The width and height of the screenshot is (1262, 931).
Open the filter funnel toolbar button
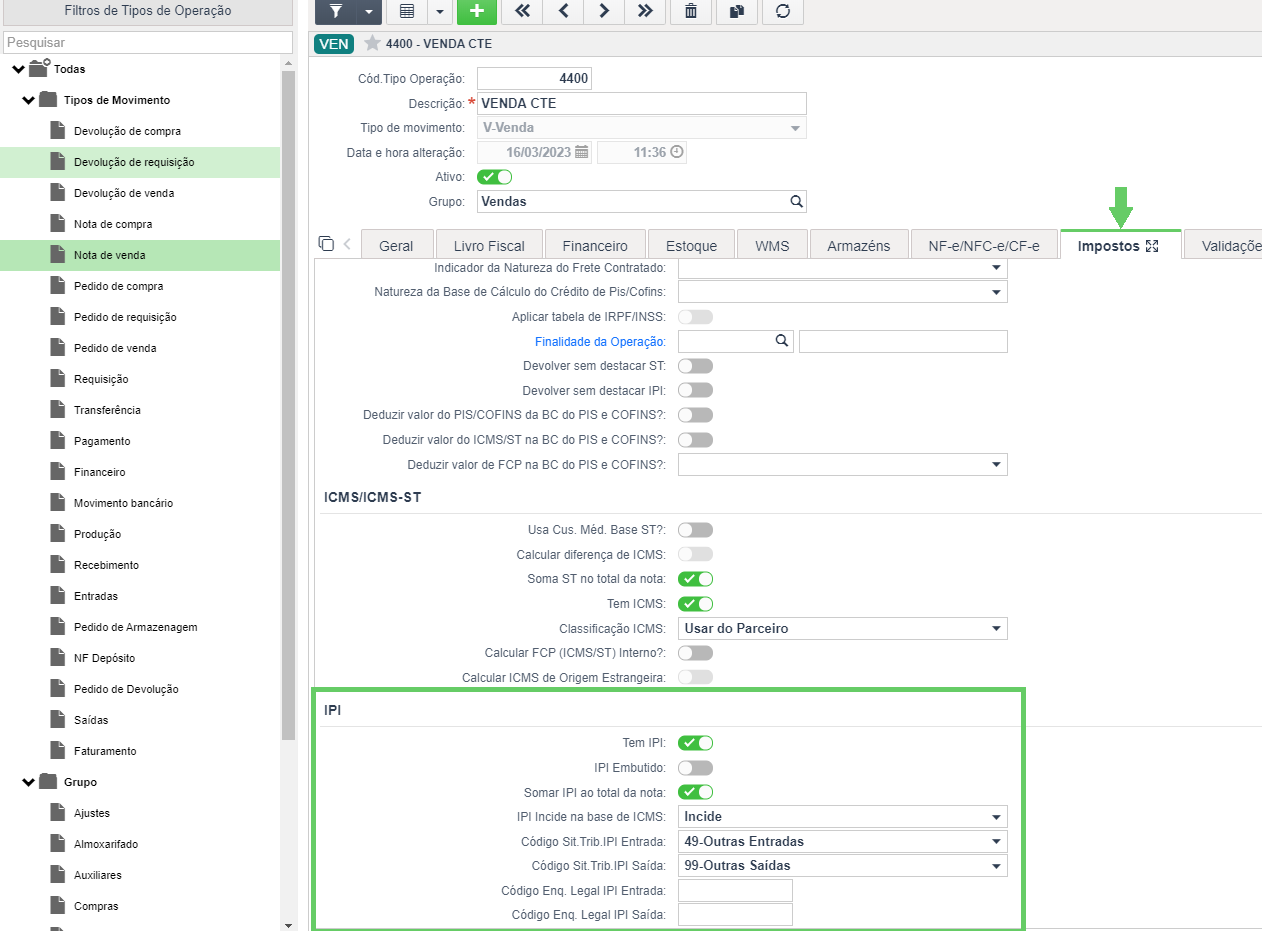(x=336, y=11)
